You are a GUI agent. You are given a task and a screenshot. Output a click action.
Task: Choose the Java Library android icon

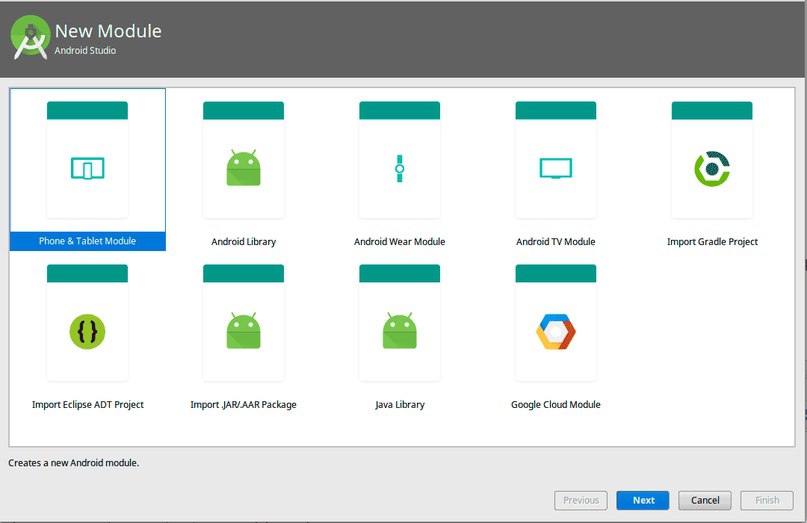pos(399,330)
